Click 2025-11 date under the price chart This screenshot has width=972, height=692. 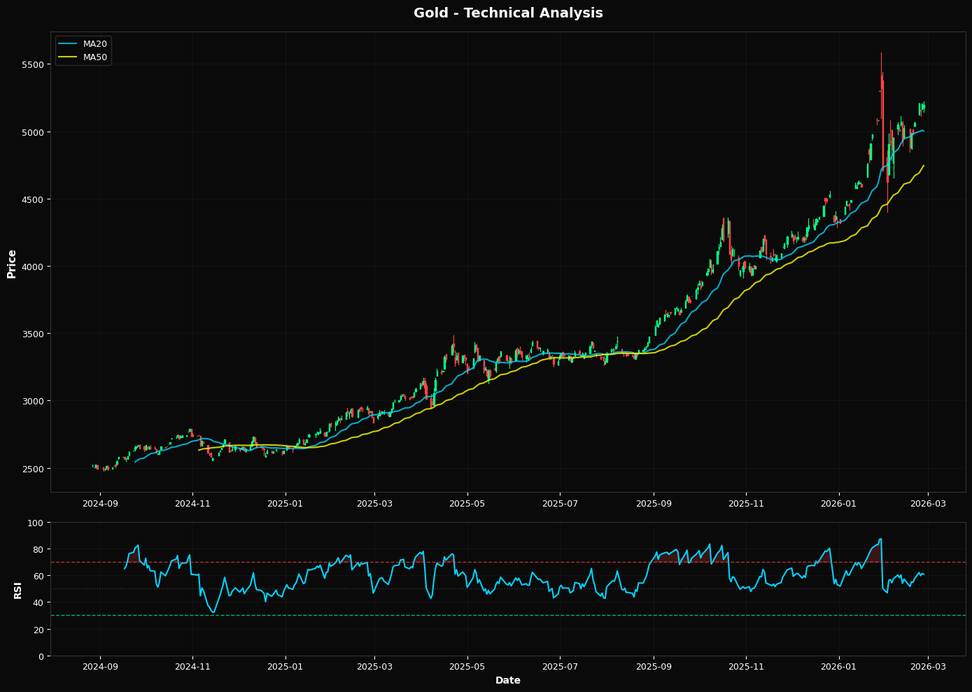tap(746, 503)
